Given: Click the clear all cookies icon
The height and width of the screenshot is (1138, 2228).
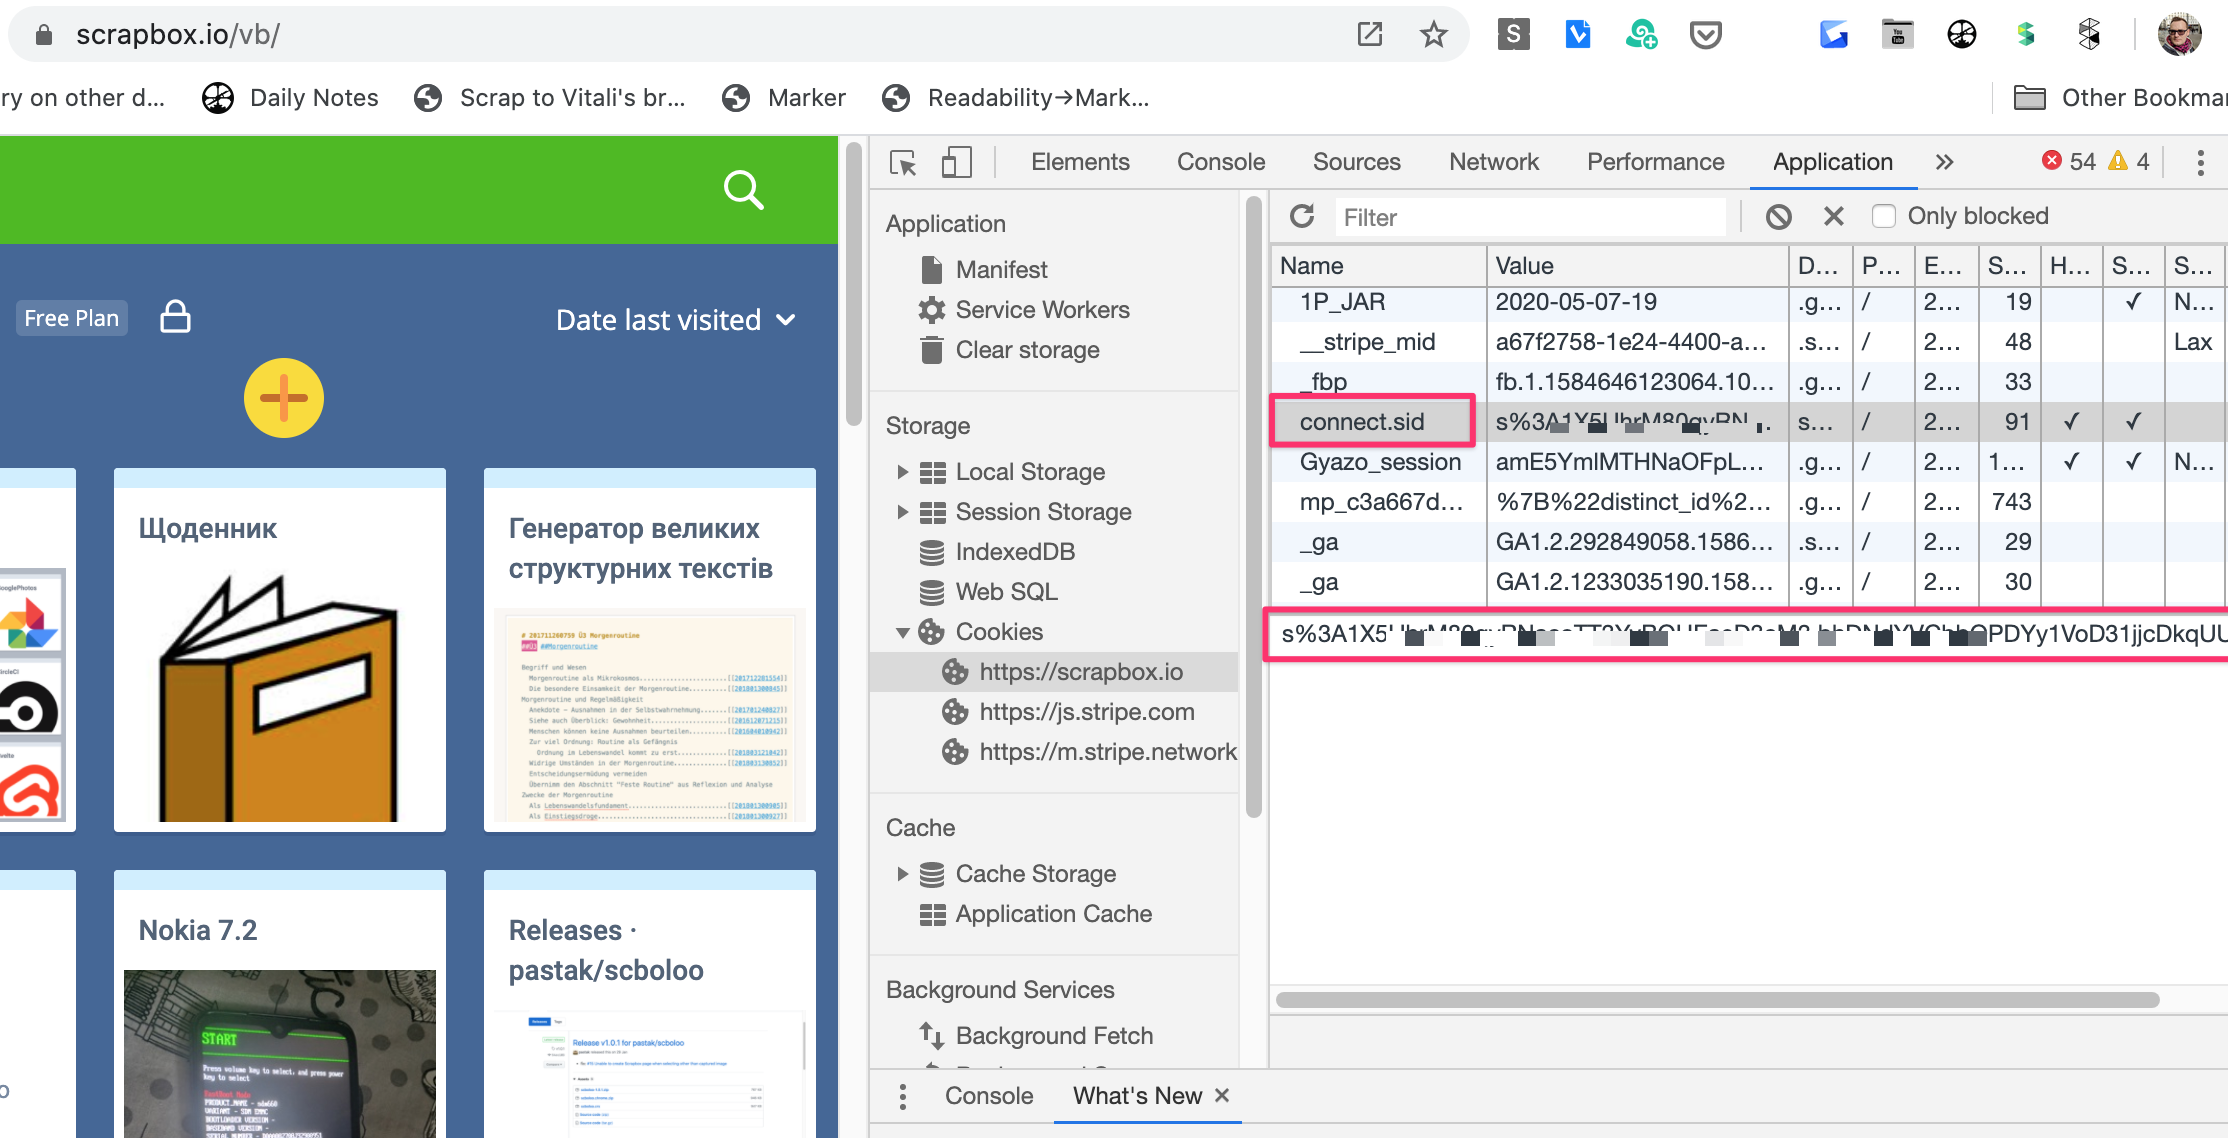Looking at the screenshot, I should click(1778, 216).
